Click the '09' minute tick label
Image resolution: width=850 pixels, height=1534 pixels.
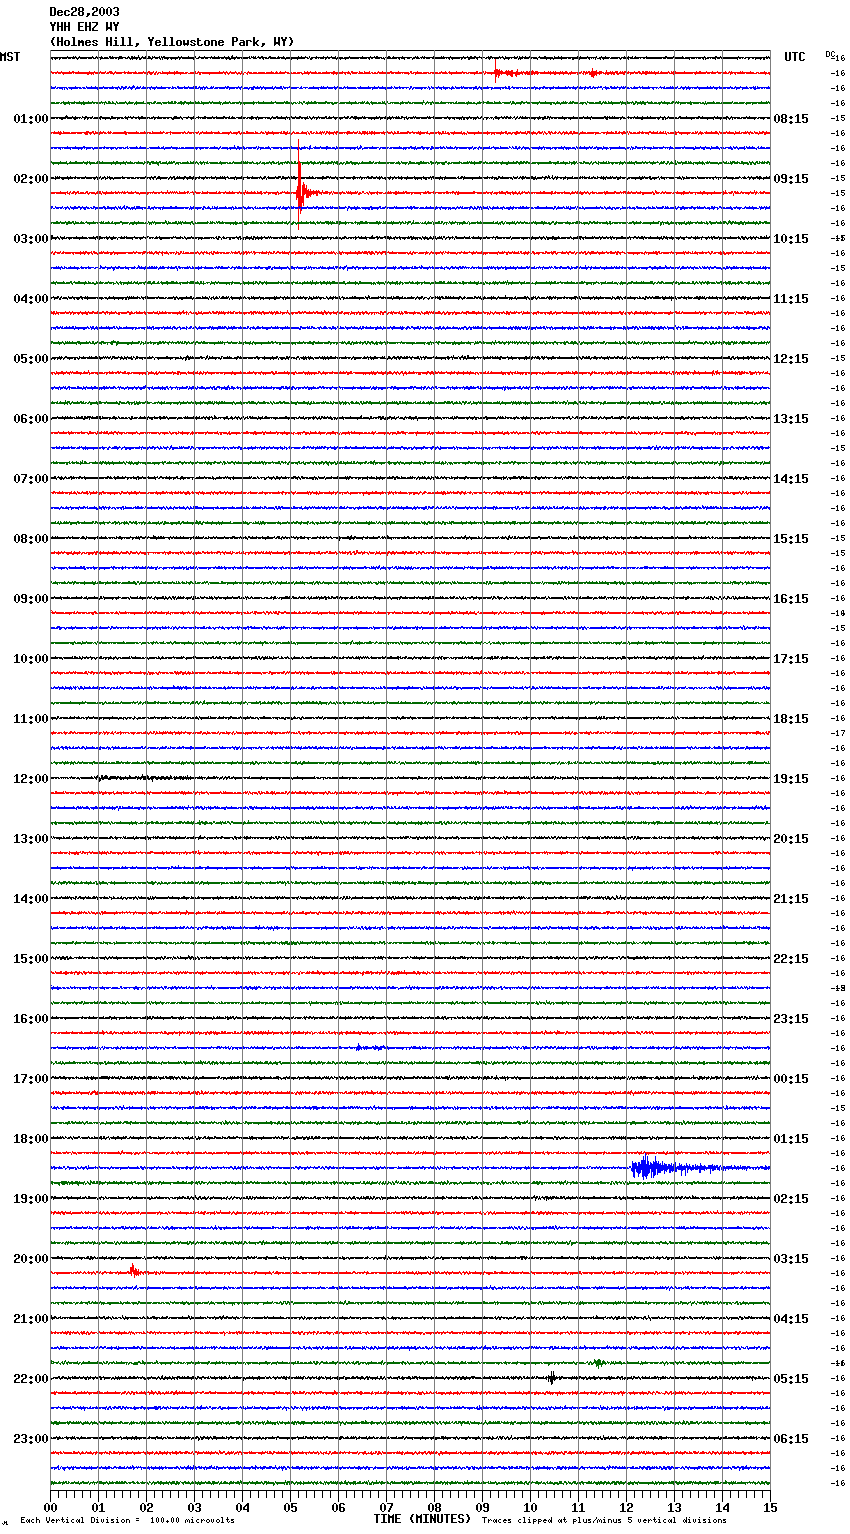click(482, 1507)
